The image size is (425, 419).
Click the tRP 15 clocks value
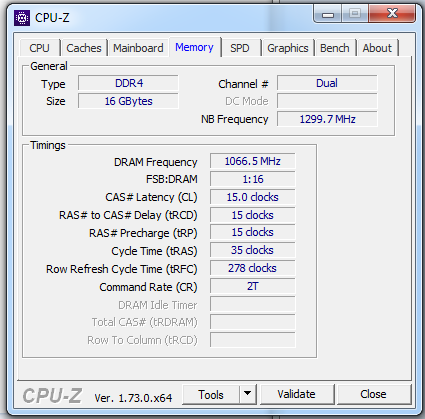[253, 232]
